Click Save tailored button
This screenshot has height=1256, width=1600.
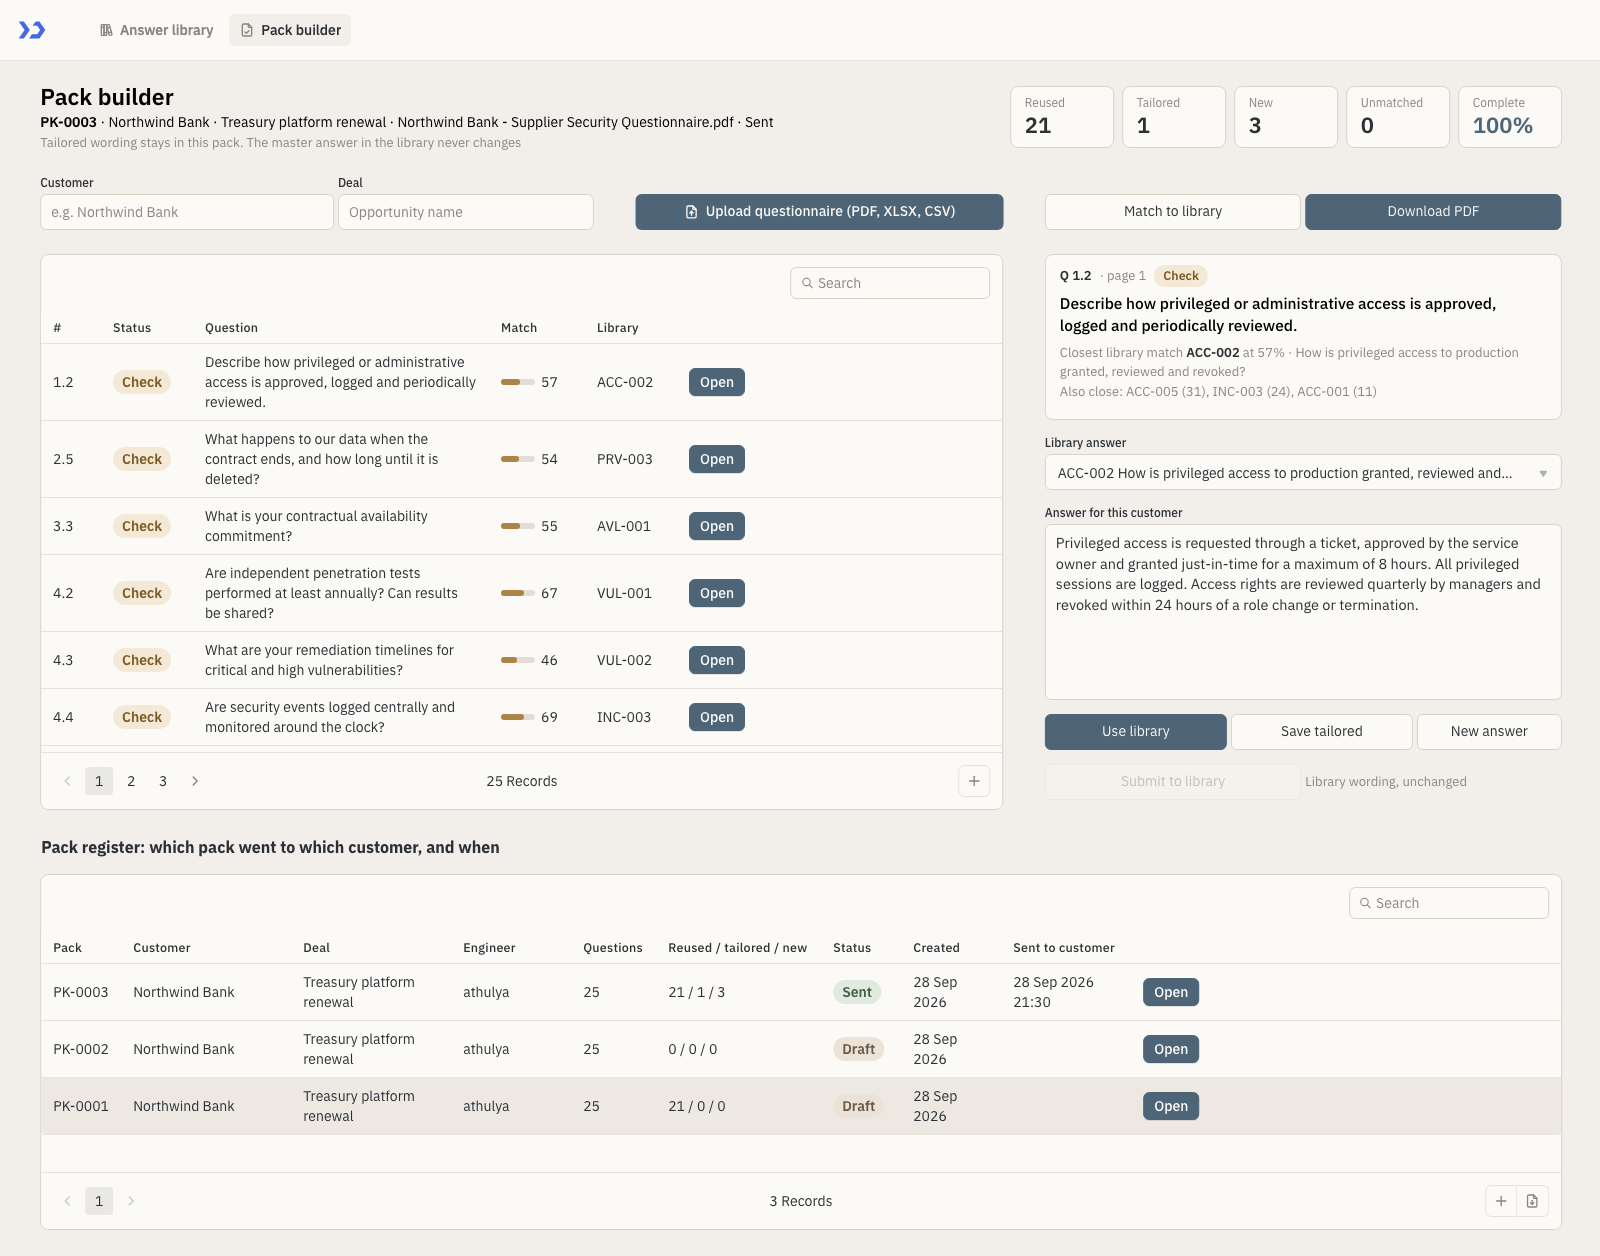coord(1321,732)
